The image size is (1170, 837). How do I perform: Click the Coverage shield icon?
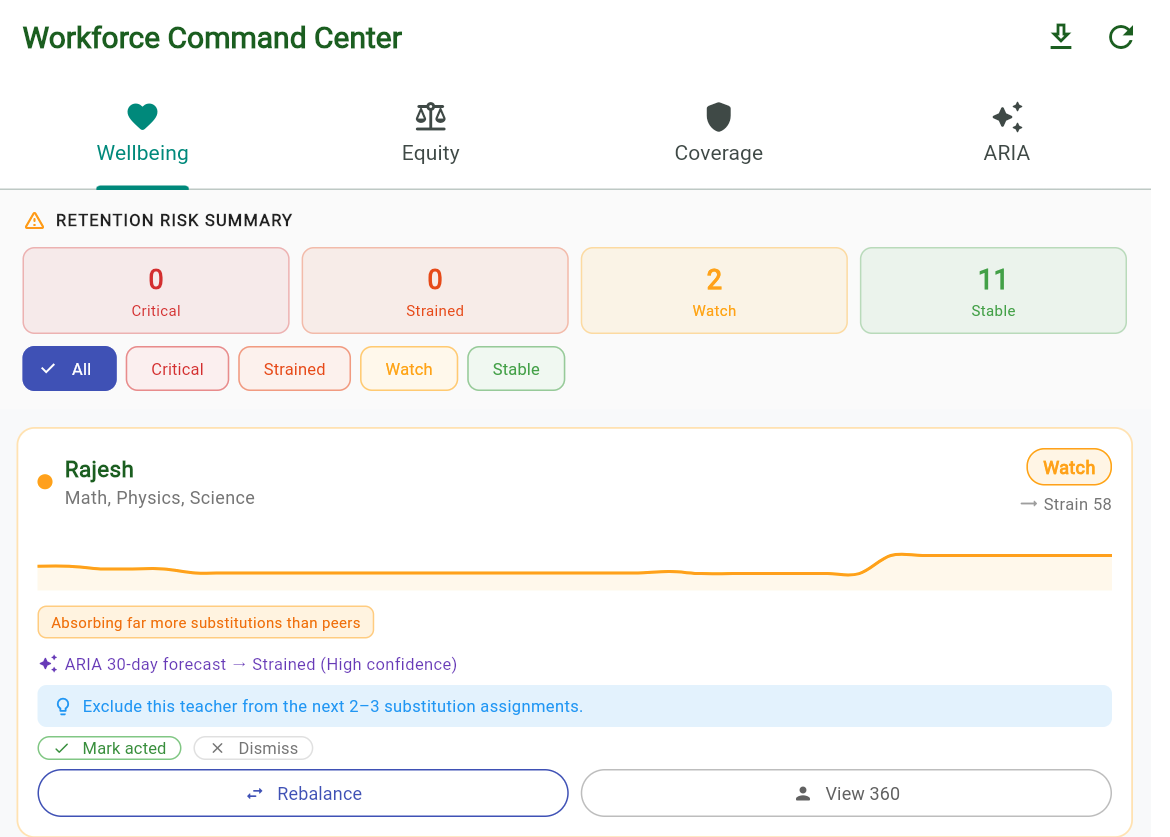click(x=719, y=116)
